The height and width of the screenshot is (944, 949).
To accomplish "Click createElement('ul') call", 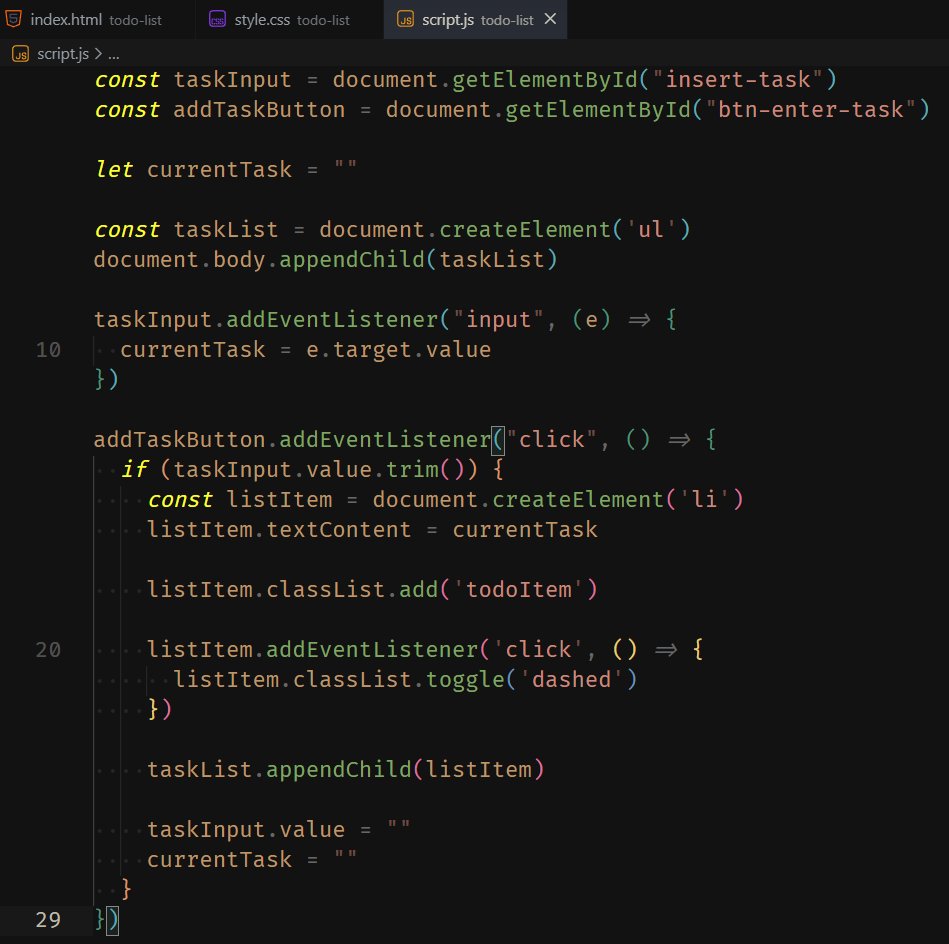I will (x=565, y=229).
